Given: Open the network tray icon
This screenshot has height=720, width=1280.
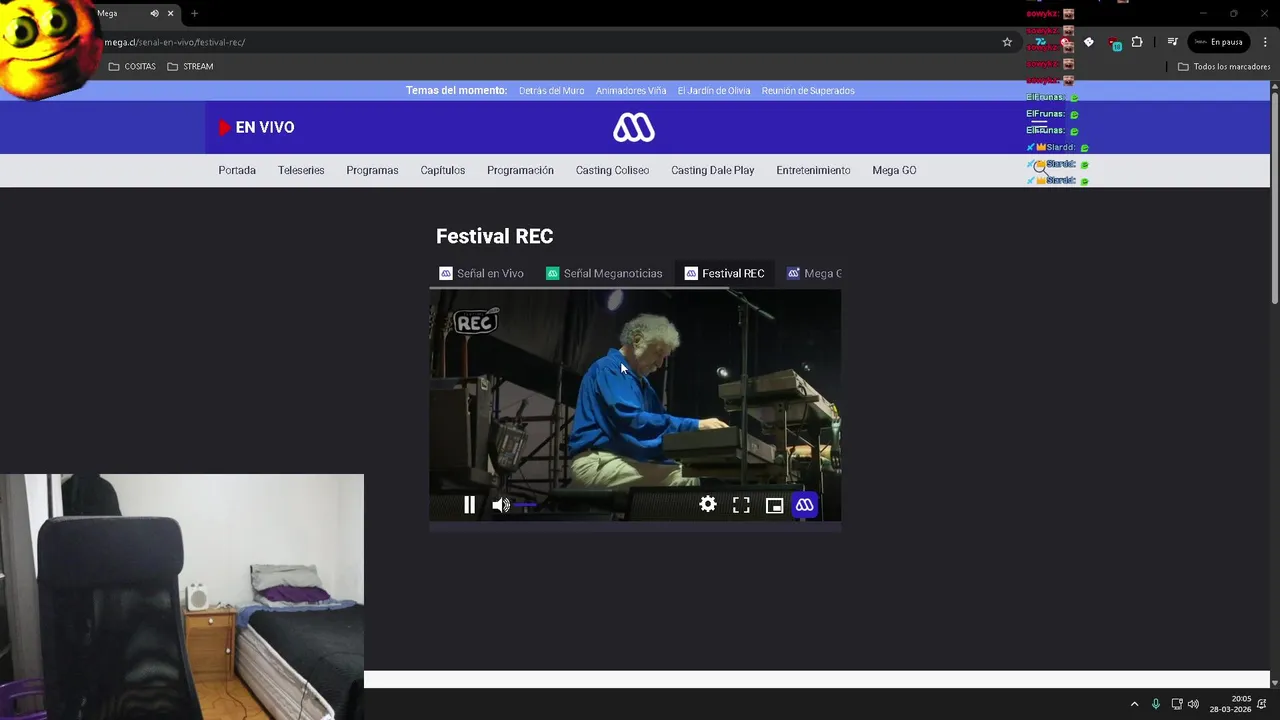Looking at the screenshot, I should tap(1177, 704).
